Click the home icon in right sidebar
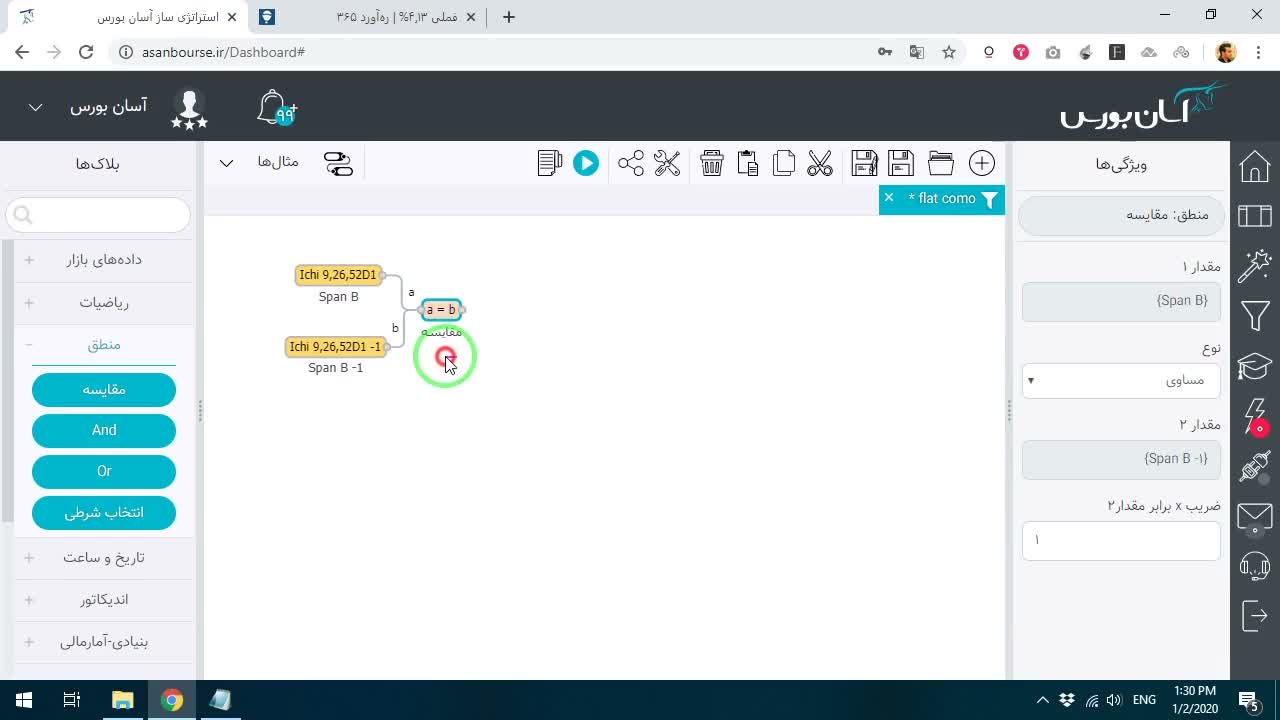The height and width of the screenshot is (720, 1280). point(1255,167)
